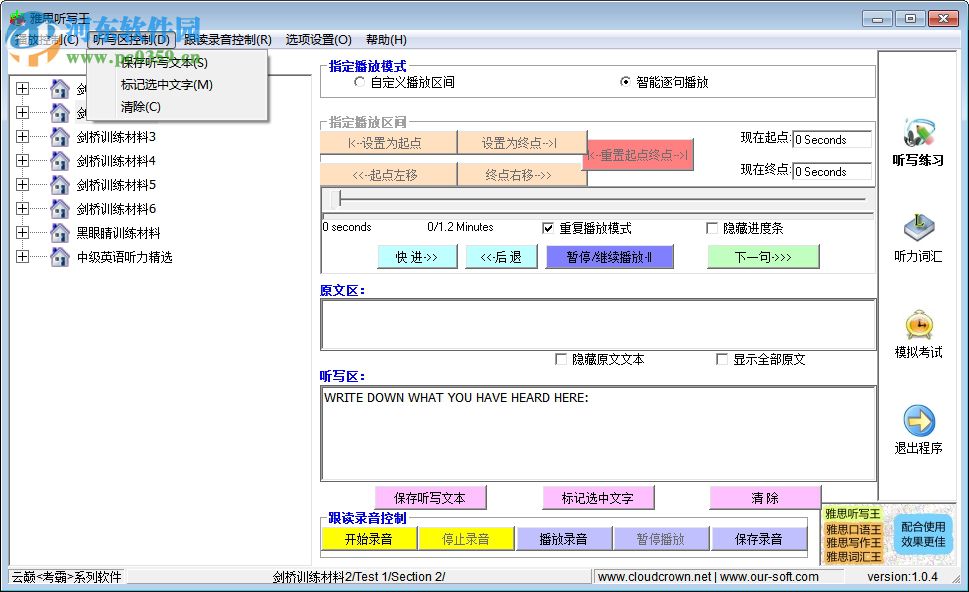Click inside the 听写区 dictation text area
969x592 pixels.
598,434
